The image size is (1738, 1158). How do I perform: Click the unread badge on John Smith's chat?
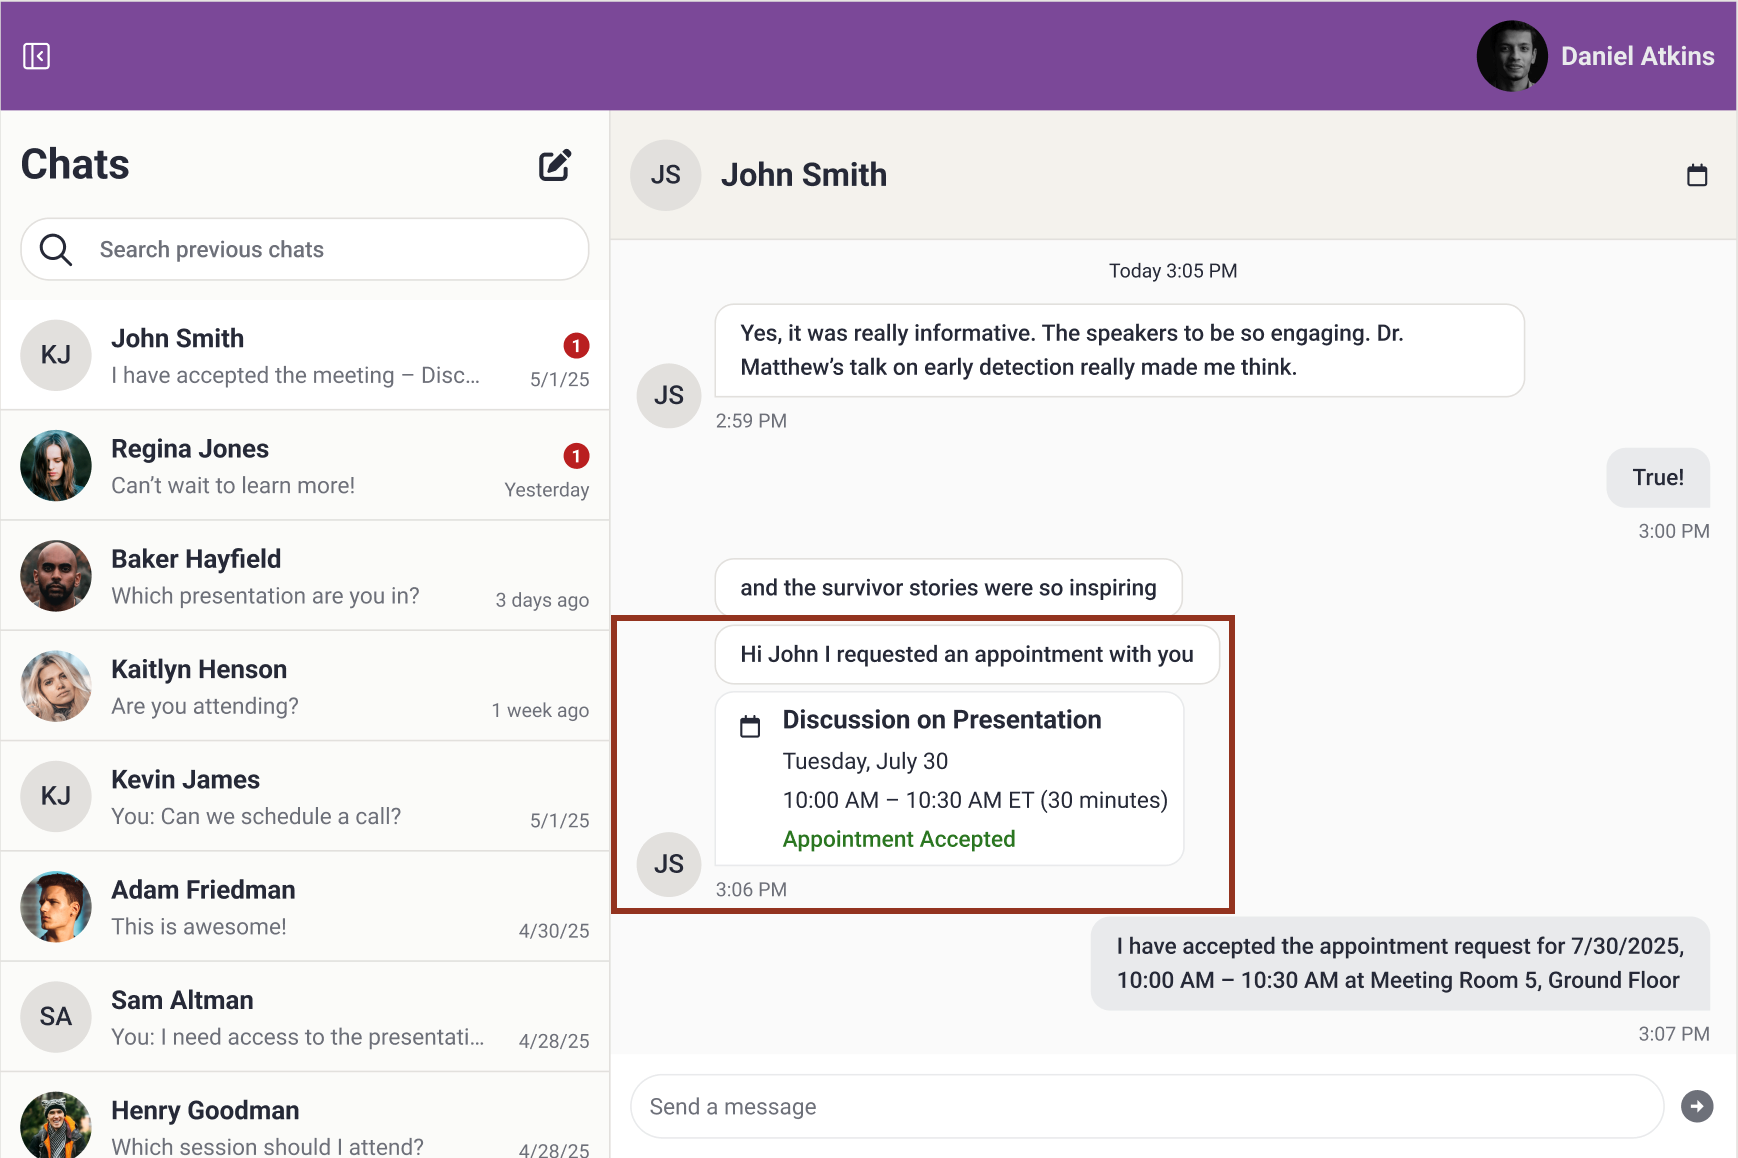[x=576, y=346]
